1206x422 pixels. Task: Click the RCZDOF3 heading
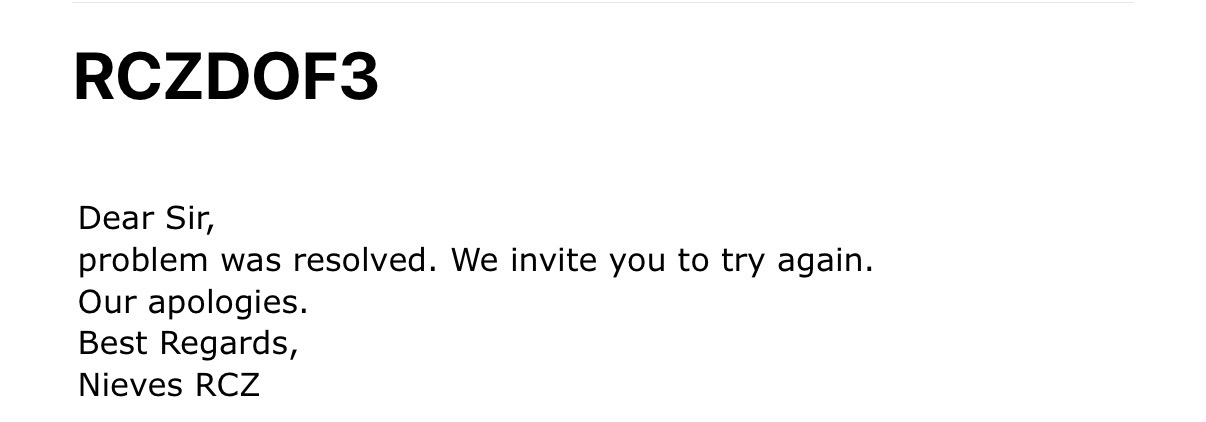point(226,77)
